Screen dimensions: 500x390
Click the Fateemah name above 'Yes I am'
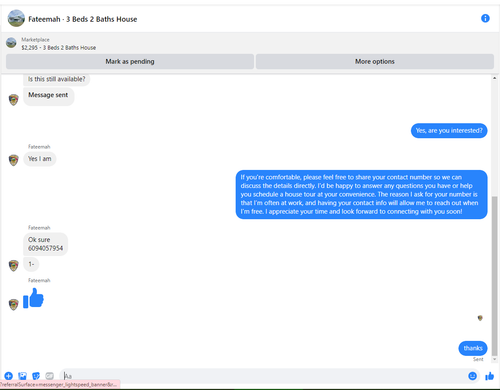pos(39,147)
